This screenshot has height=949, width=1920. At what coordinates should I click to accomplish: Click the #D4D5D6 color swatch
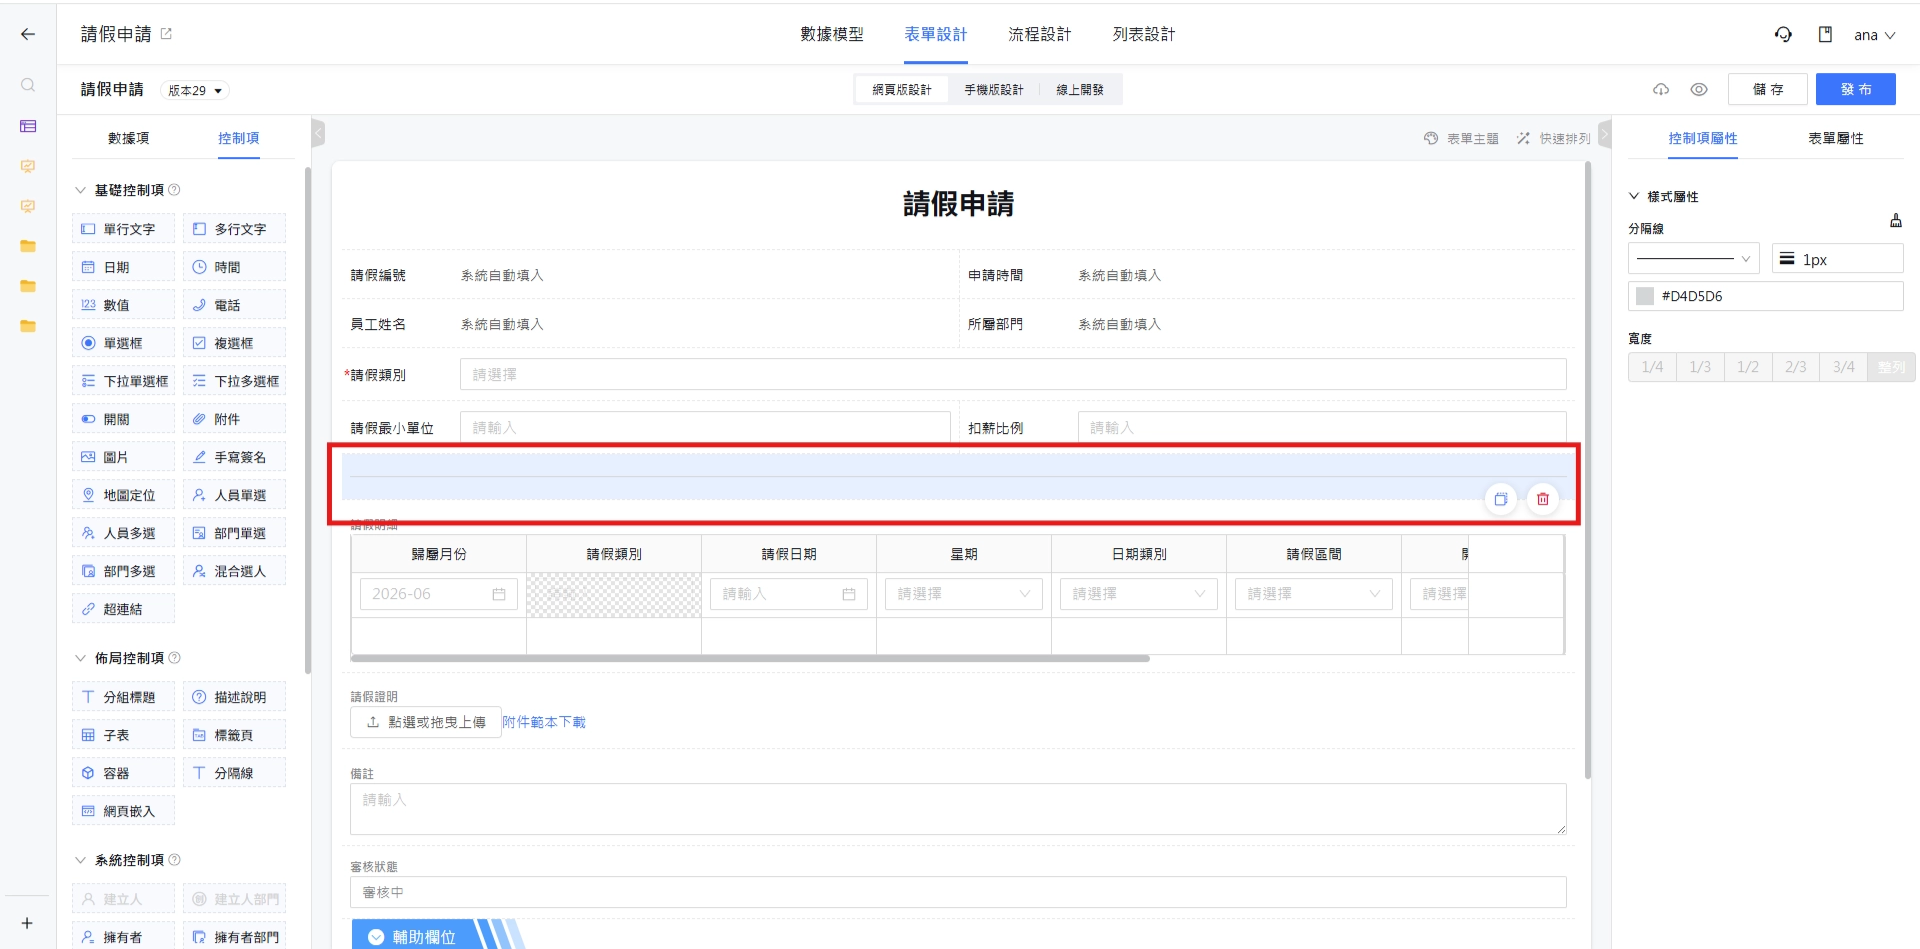click(1645, 296)
